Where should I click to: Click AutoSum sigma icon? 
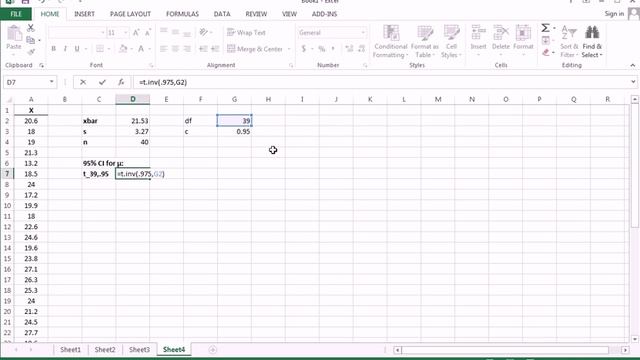point(546,28)
